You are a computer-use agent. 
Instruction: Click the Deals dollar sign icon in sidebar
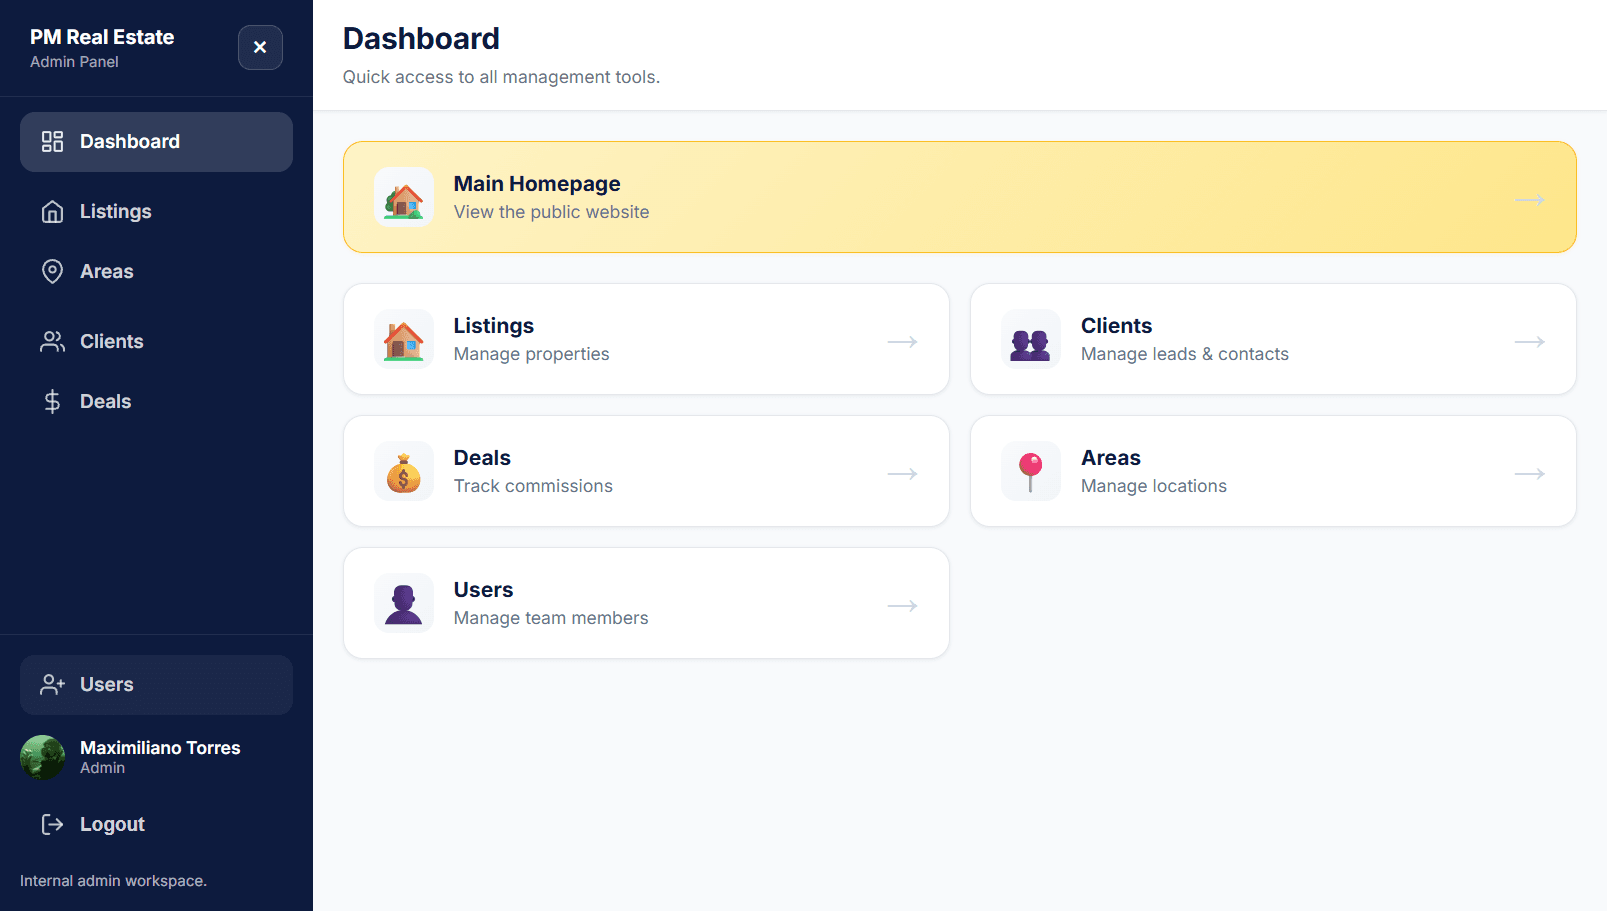52,402
